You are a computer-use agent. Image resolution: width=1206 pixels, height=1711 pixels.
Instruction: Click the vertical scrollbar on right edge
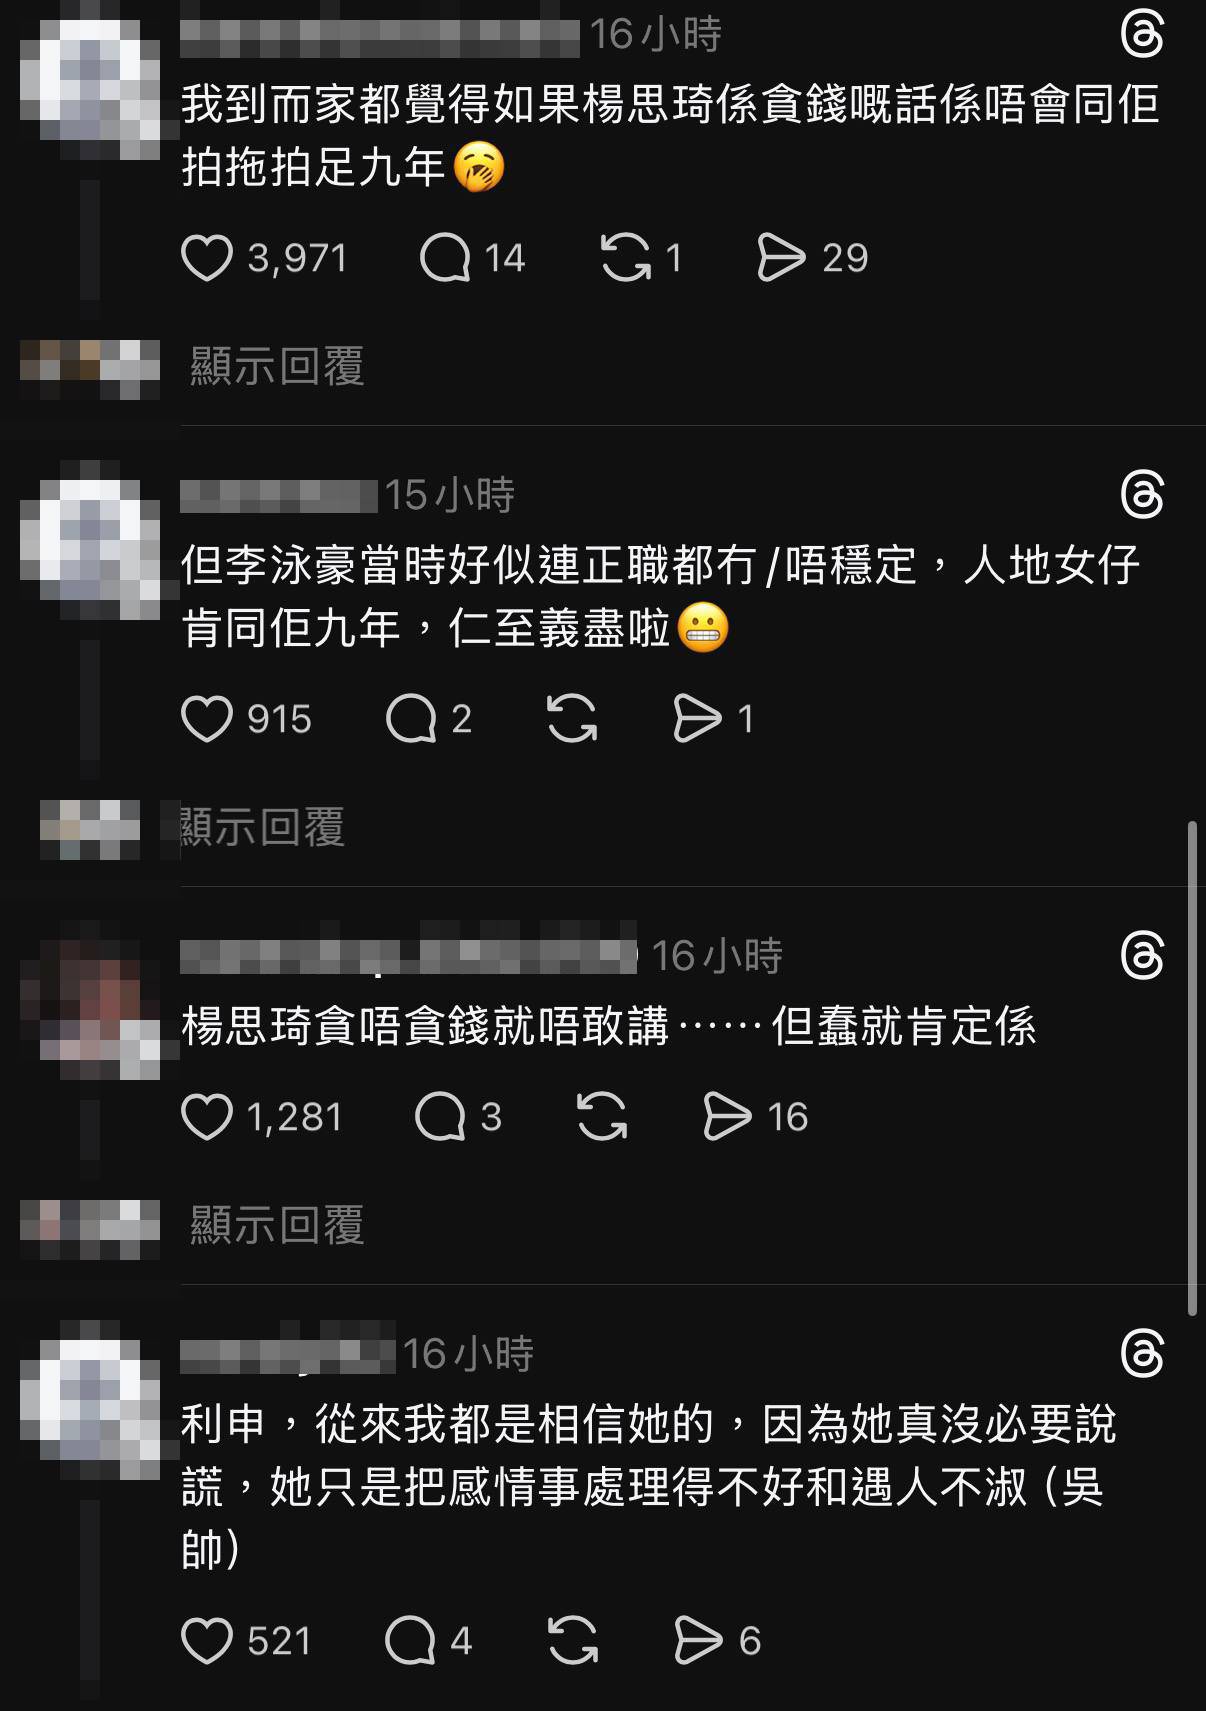[x=1191, y=1068]
